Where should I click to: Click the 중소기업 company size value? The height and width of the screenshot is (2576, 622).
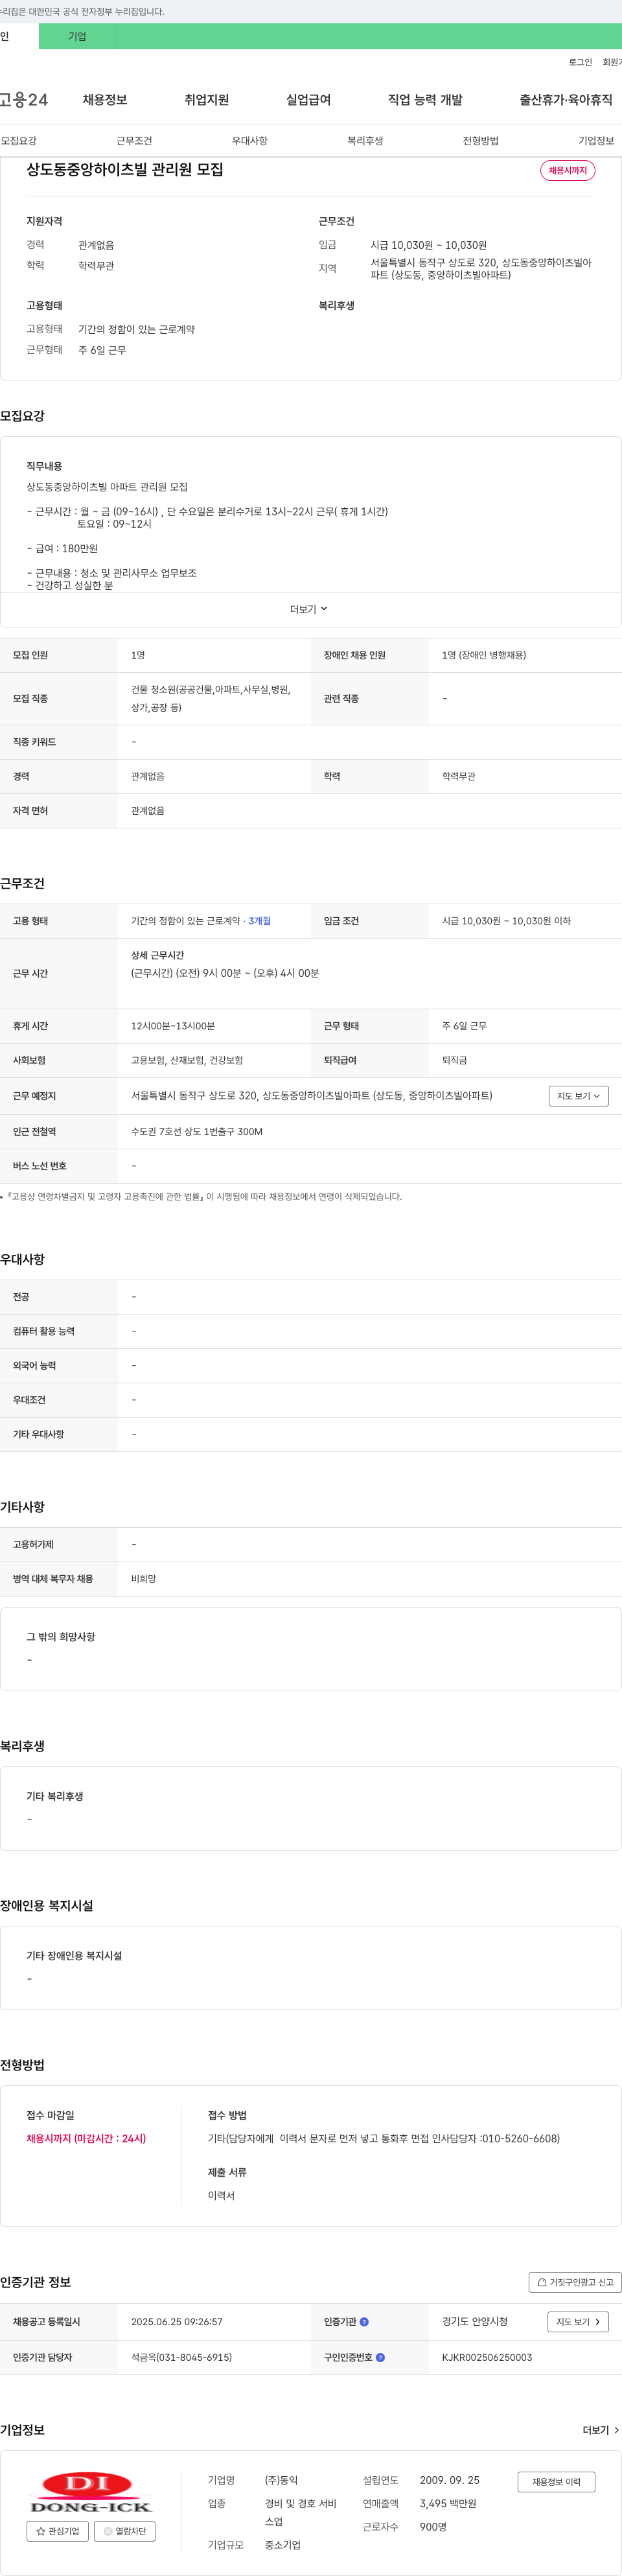(x=283, y=2544)
